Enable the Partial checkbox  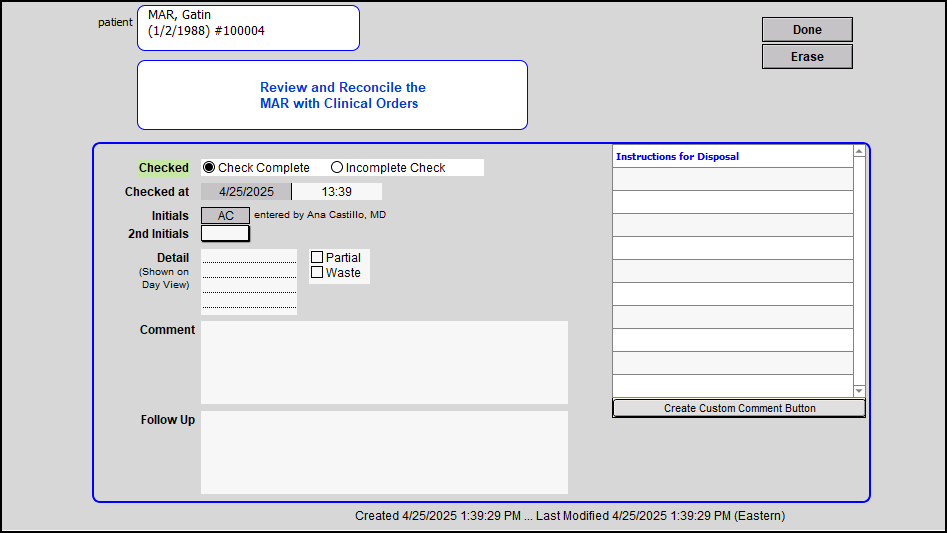pyautogui.click(x=317, y=258)
